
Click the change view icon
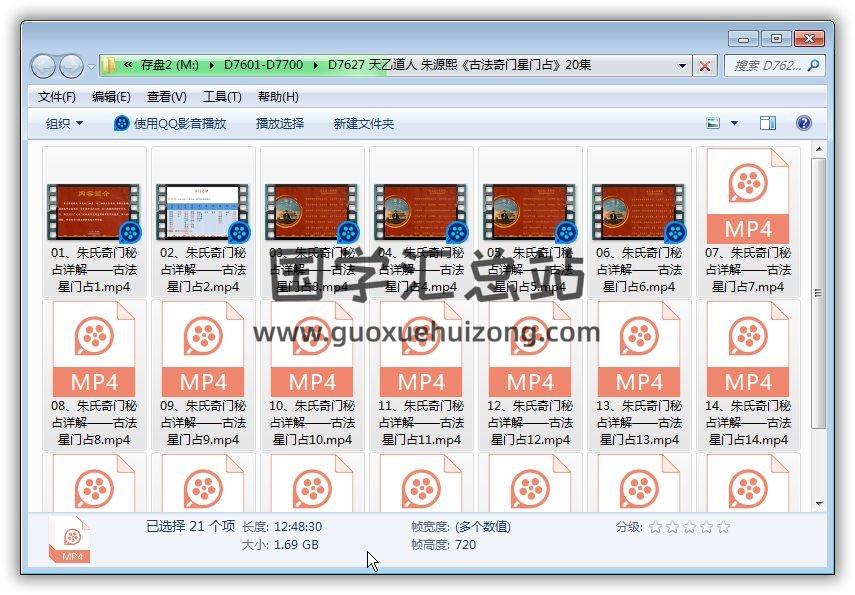click(714, 123)
